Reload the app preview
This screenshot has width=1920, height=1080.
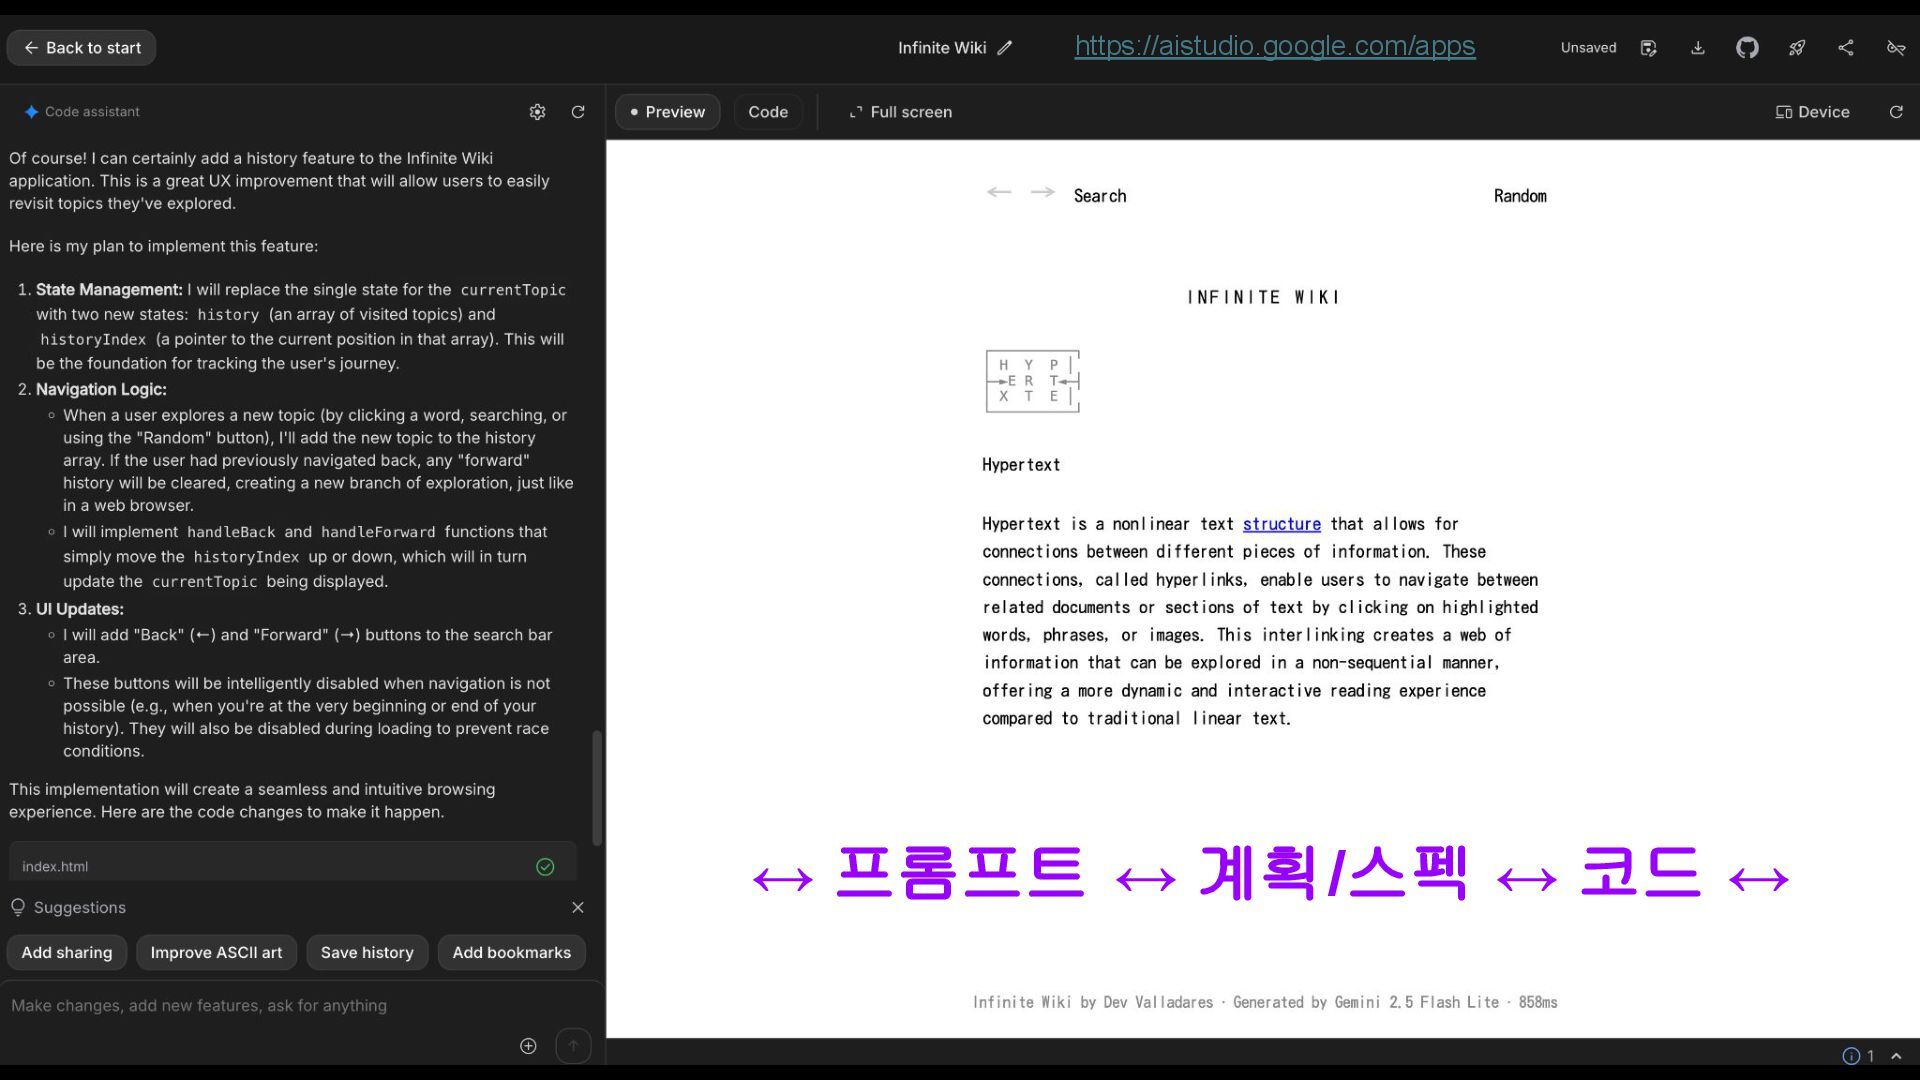point(1895,112)
